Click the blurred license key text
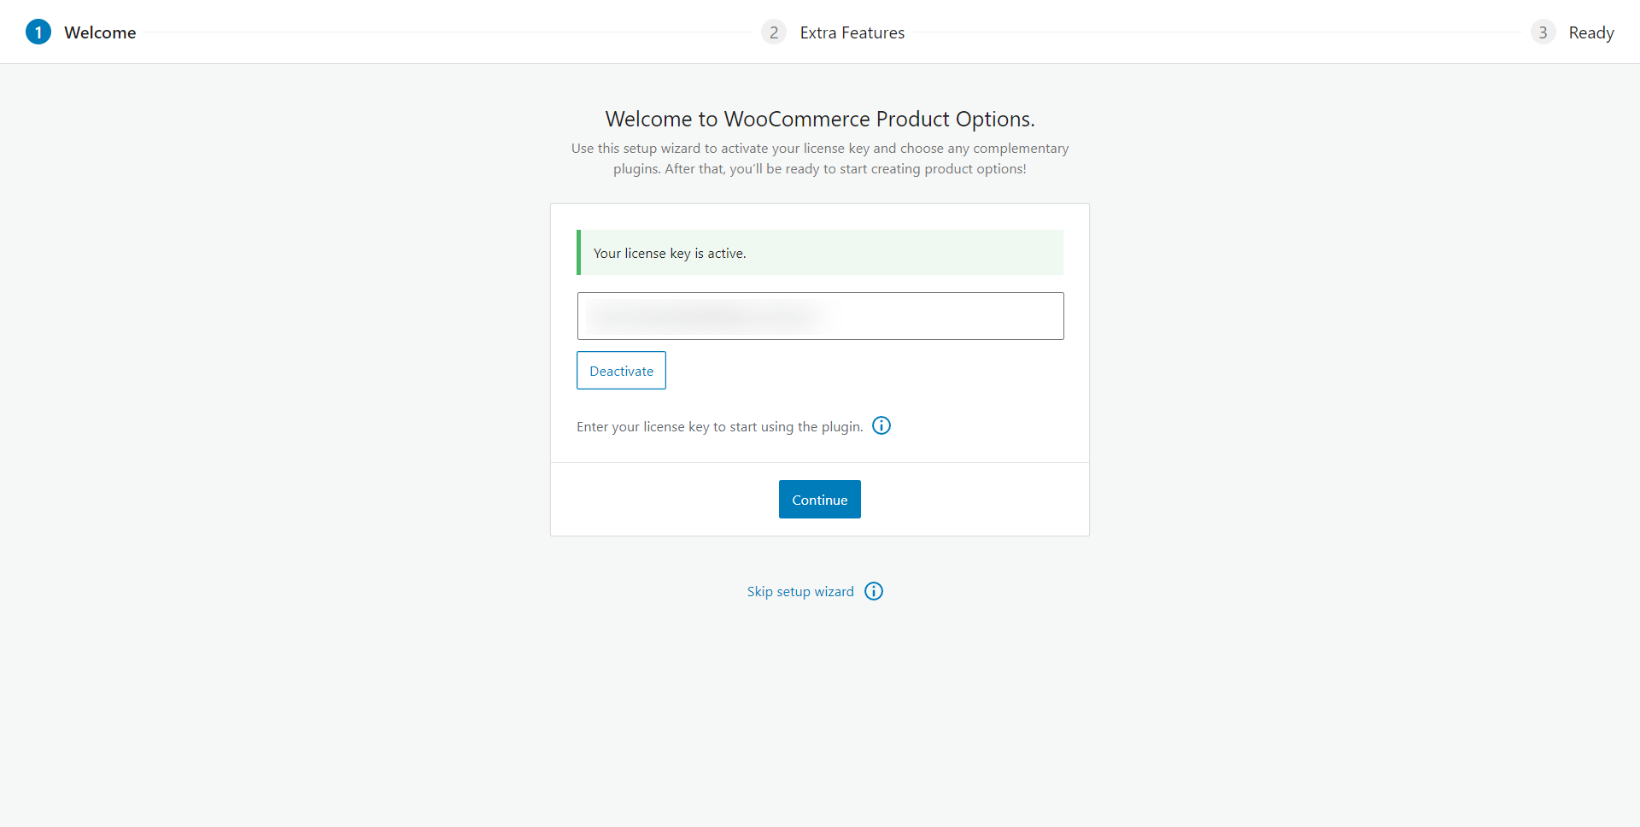1640x827 pixels. pos(705,316)
